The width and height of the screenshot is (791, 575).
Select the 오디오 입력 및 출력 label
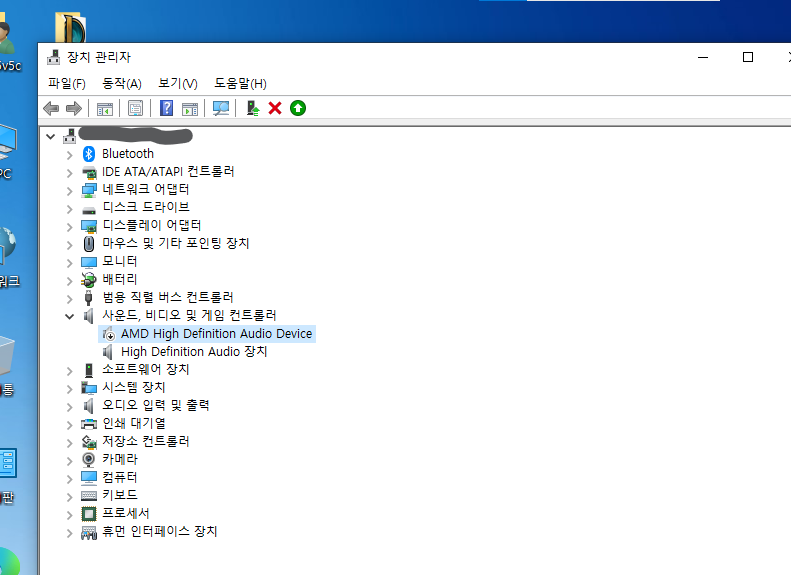pos(155,405)
